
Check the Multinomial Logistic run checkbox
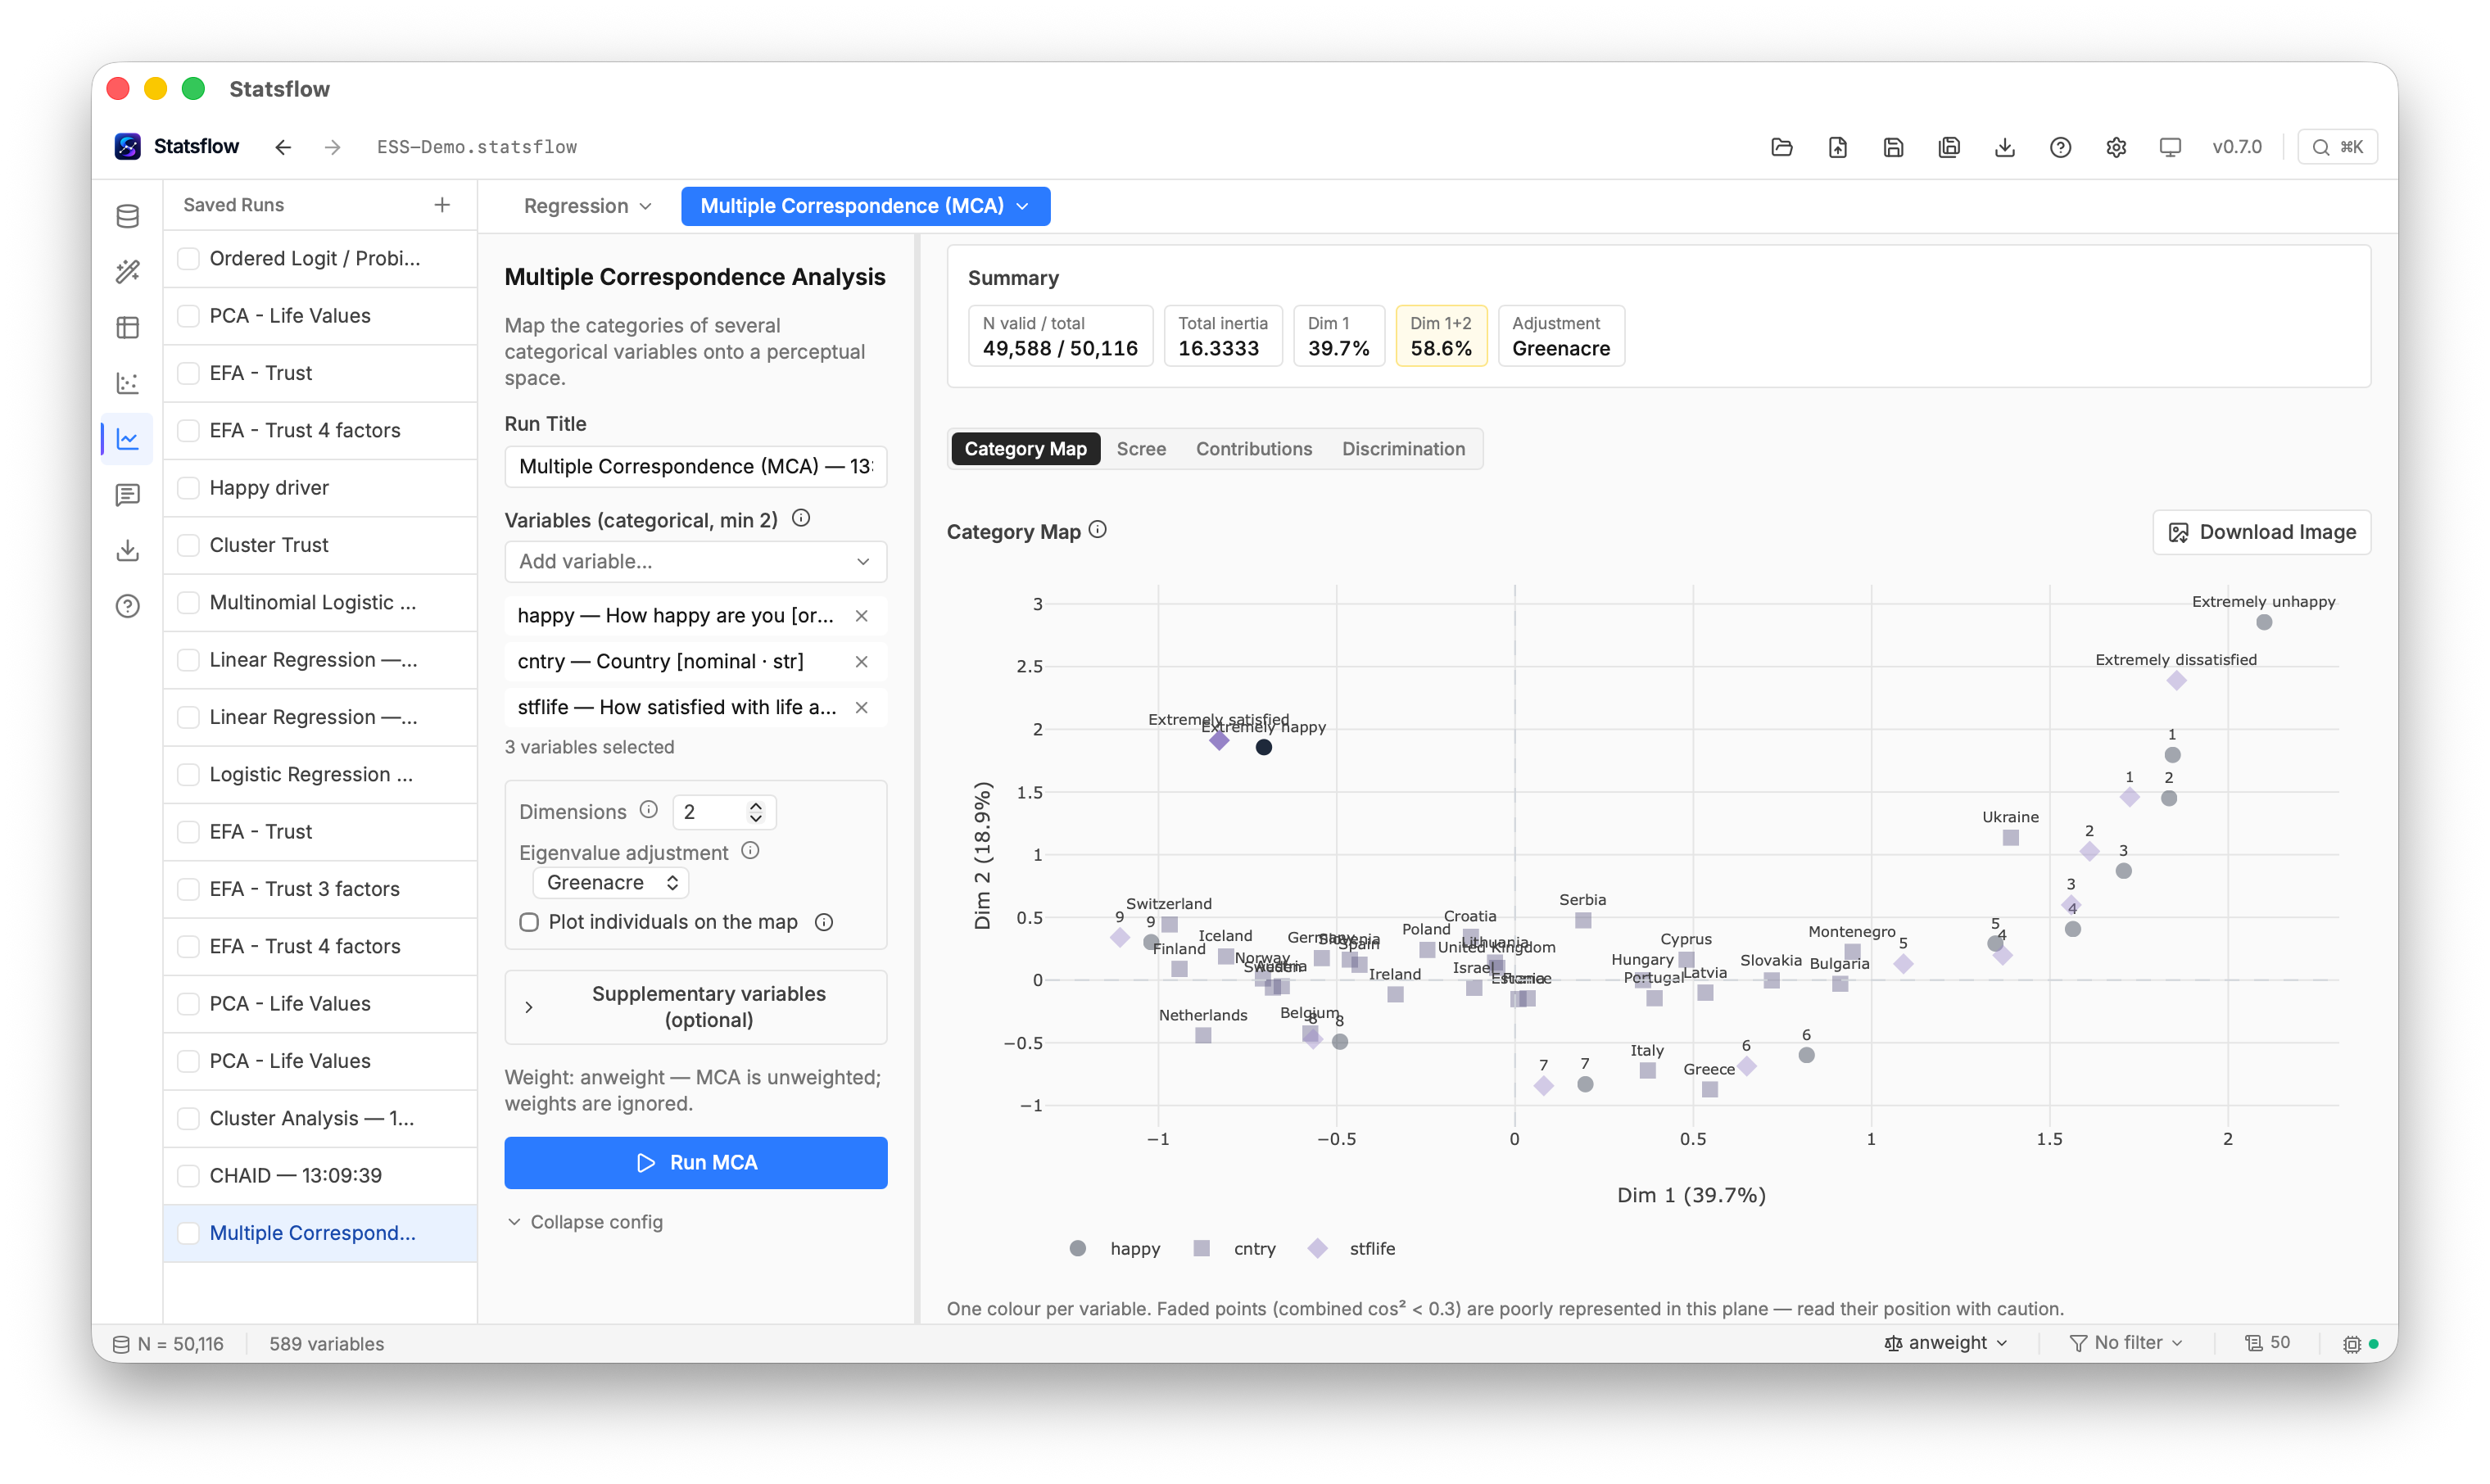pyautogui.click(x=188, y=602)
